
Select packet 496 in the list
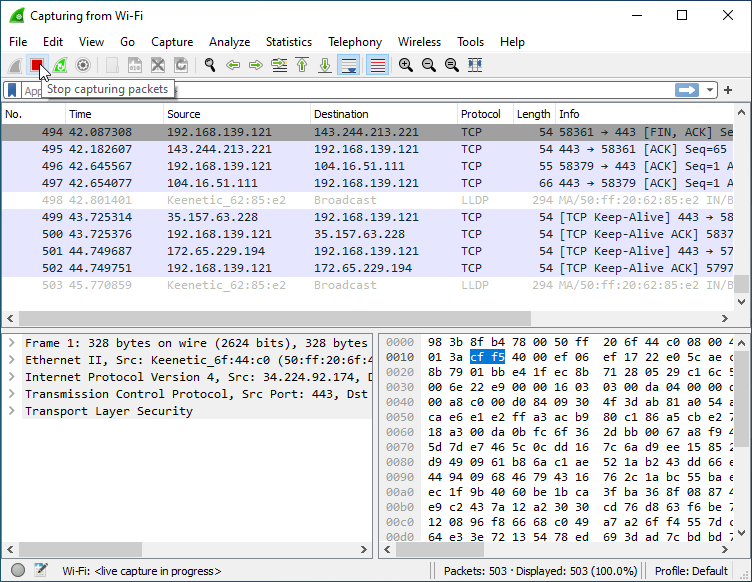[x=300, y=166]
